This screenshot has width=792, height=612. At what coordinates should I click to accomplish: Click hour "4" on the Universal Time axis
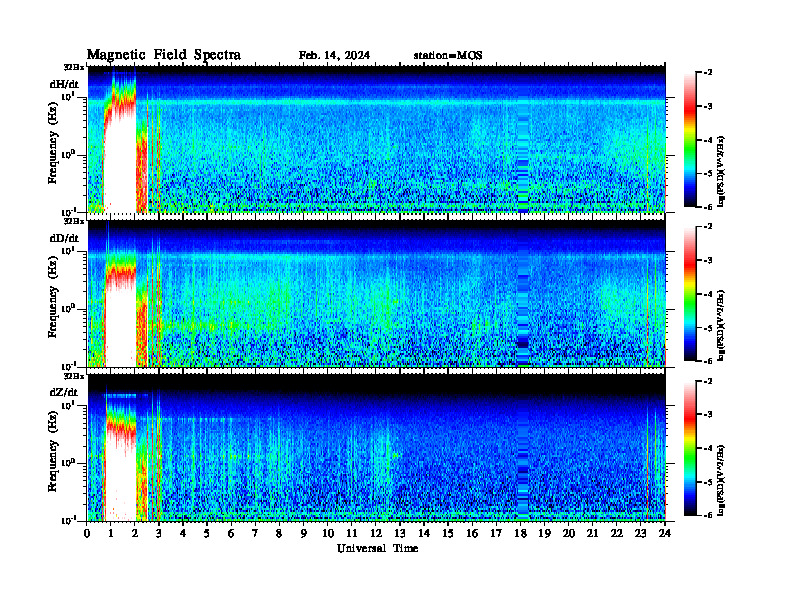pyautogui.click(x=183, y=534)
